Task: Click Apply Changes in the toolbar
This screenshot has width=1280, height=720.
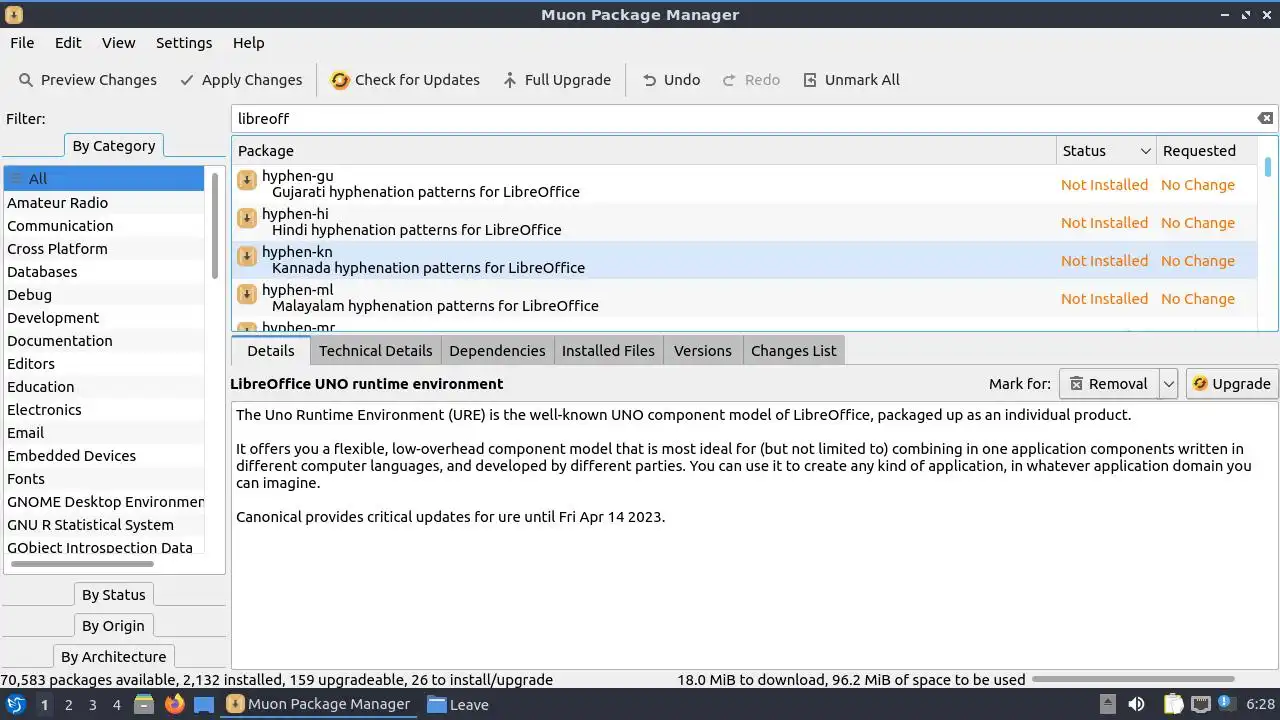Action: (x=241, y=80)
